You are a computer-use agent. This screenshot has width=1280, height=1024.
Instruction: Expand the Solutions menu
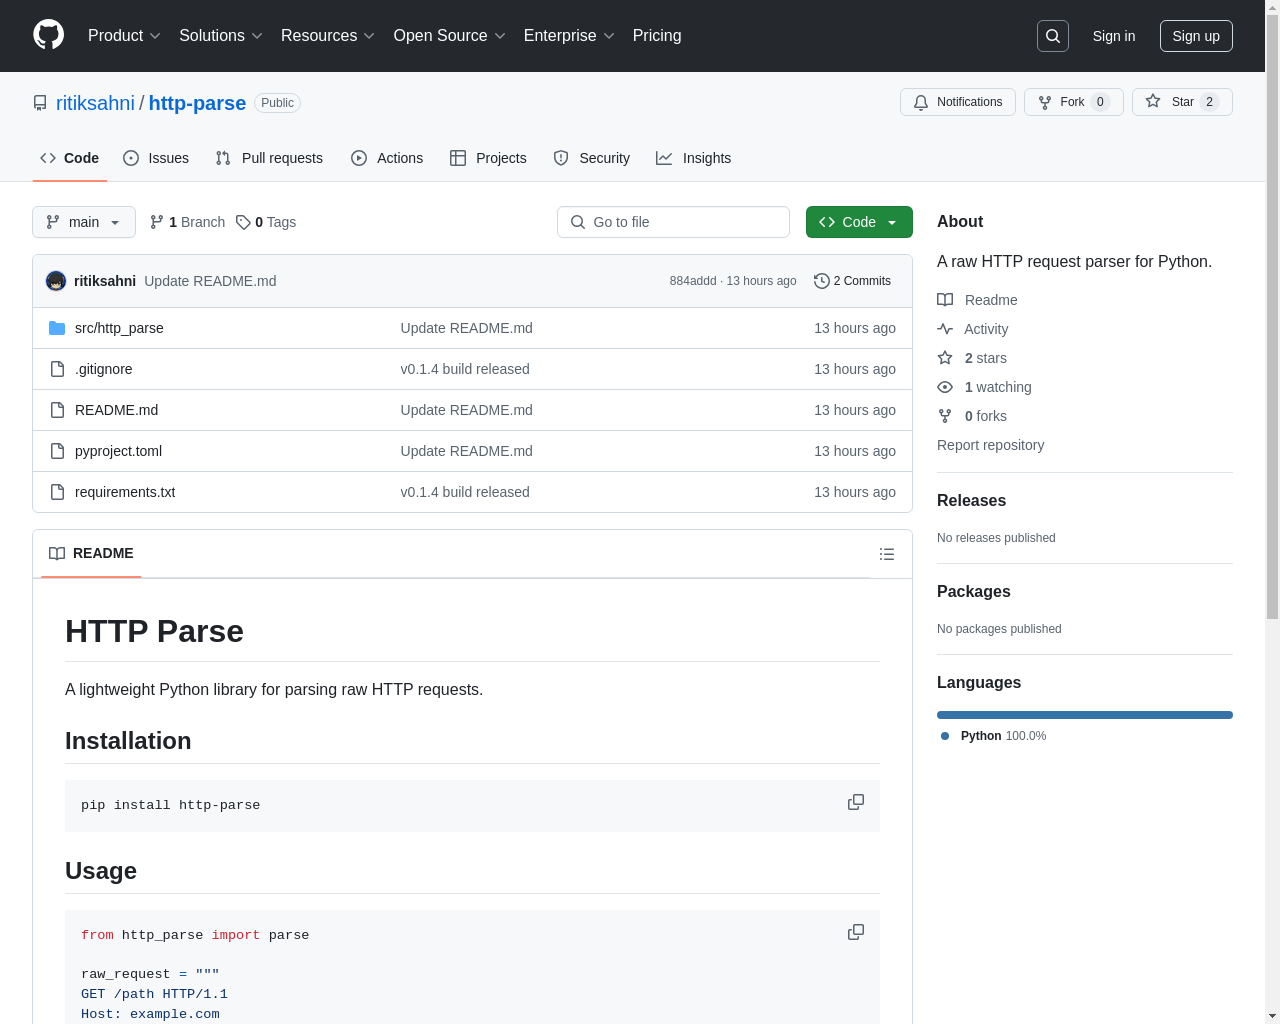(221, 36)
